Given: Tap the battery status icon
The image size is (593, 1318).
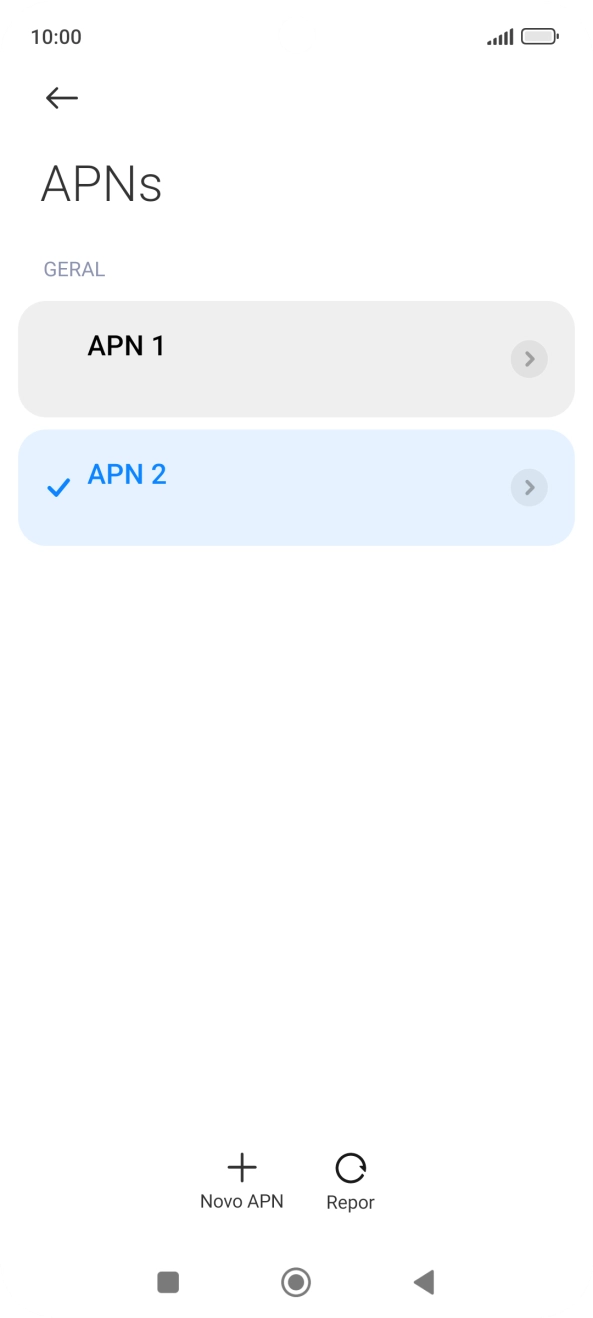Looking at the screenshot, I should (540, 37).
